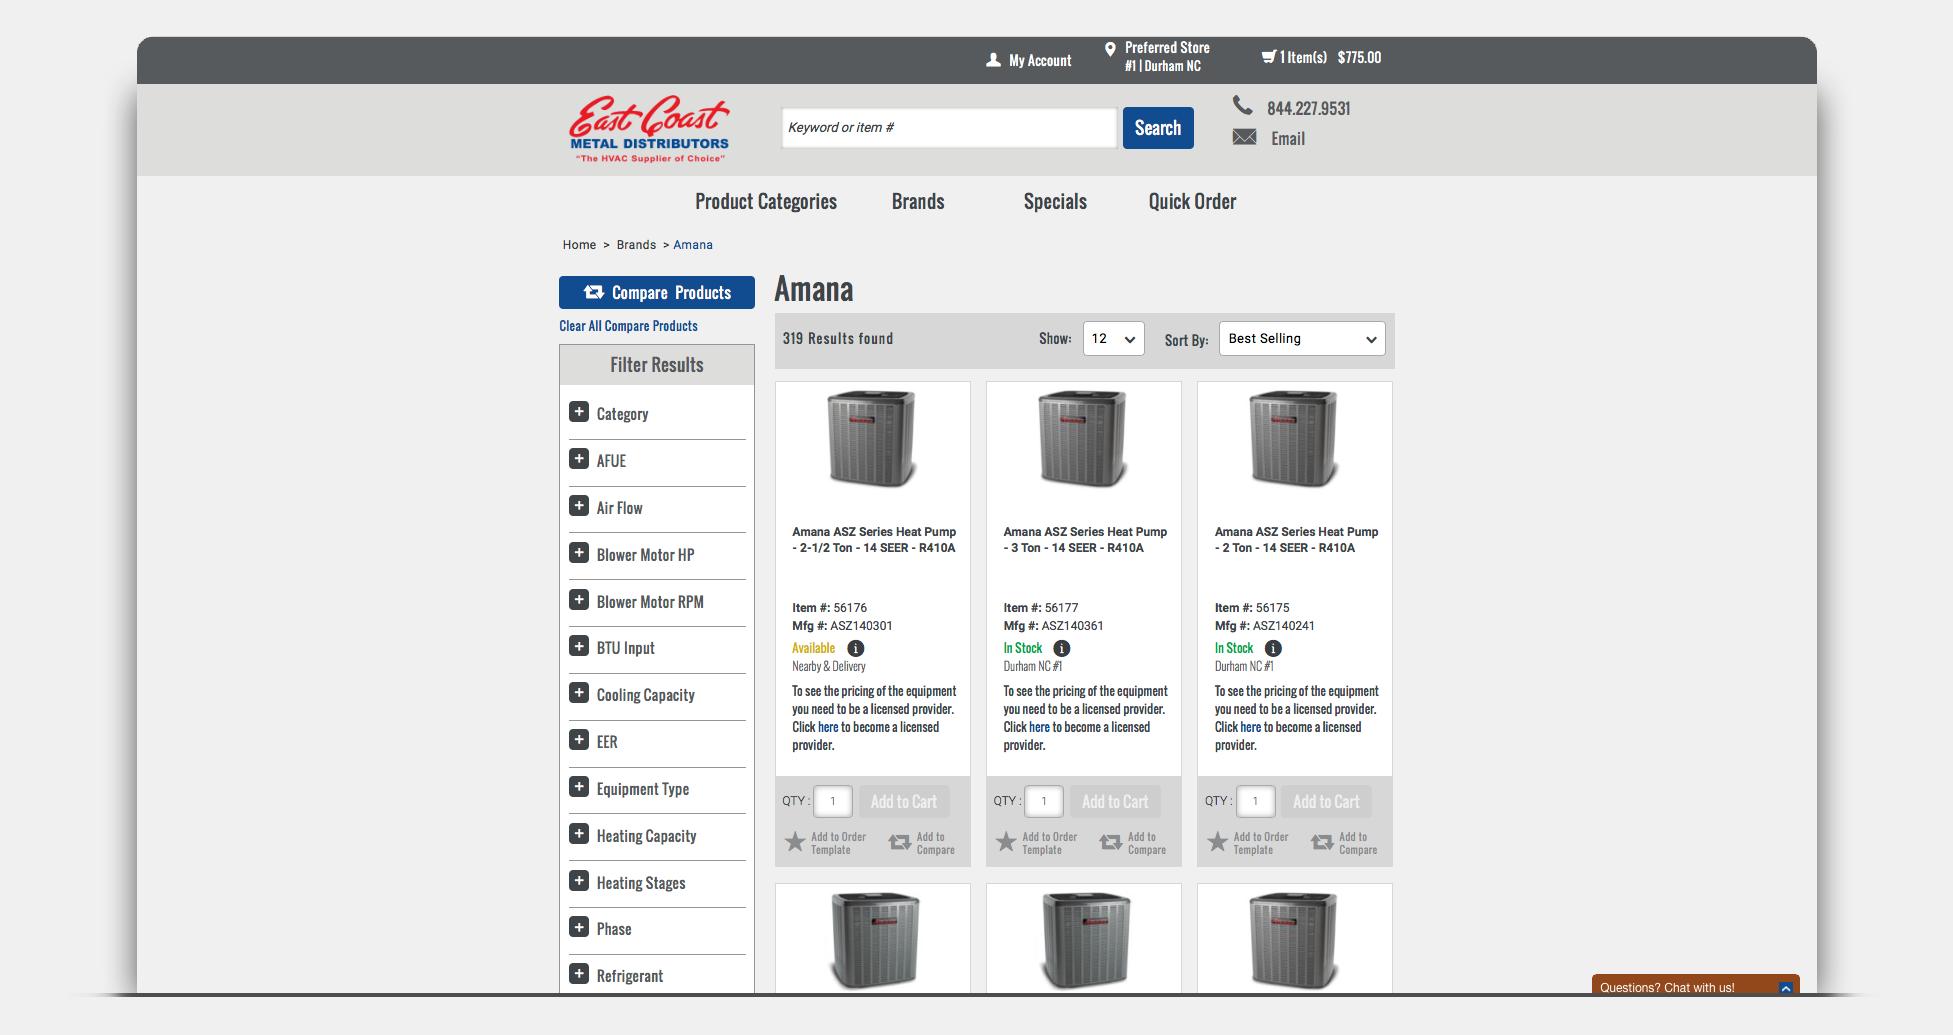Expand the Heating Capacity filter
This screenshot has width=1953, height=1035.
[x=578, y=834]
